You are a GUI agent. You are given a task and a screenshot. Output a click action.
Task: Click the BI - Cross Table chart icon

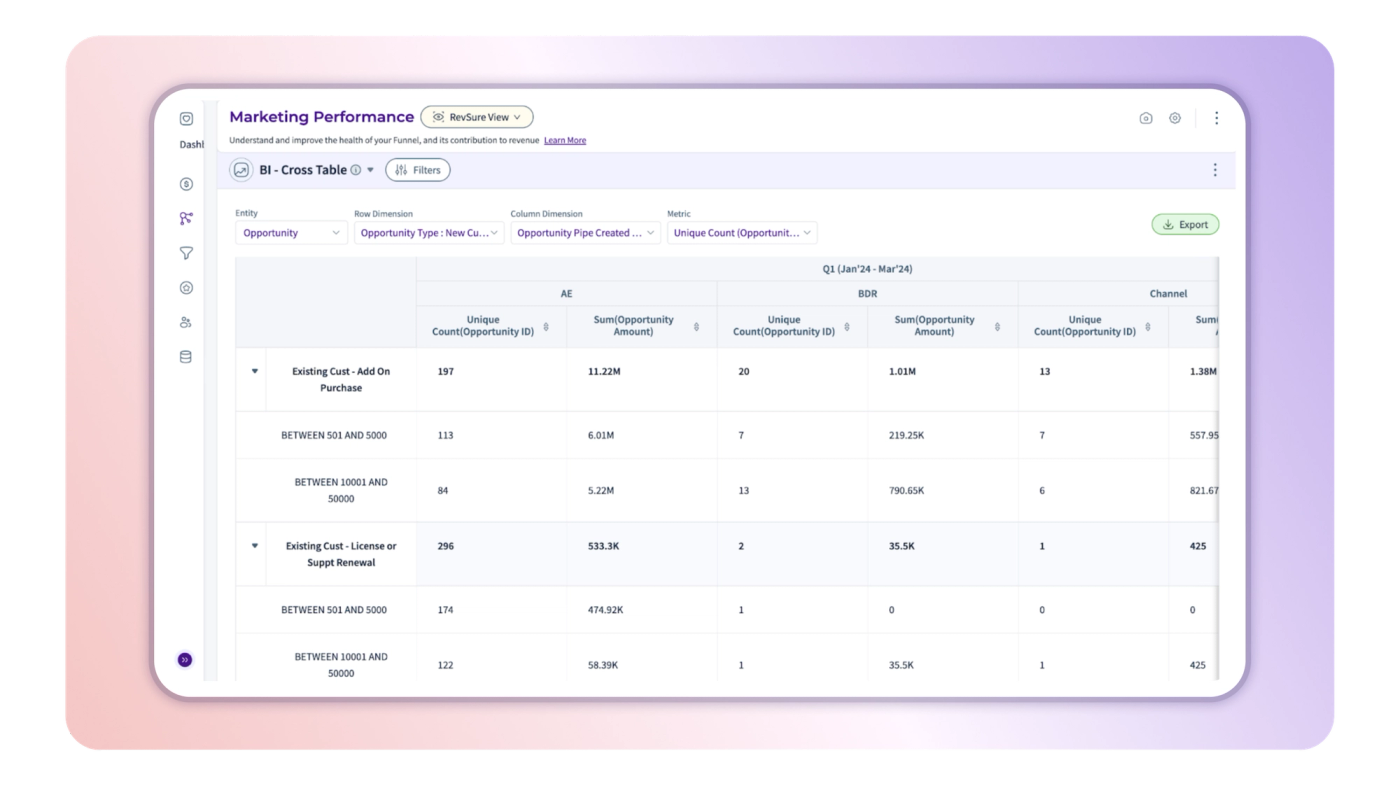[x=241, y=170]
